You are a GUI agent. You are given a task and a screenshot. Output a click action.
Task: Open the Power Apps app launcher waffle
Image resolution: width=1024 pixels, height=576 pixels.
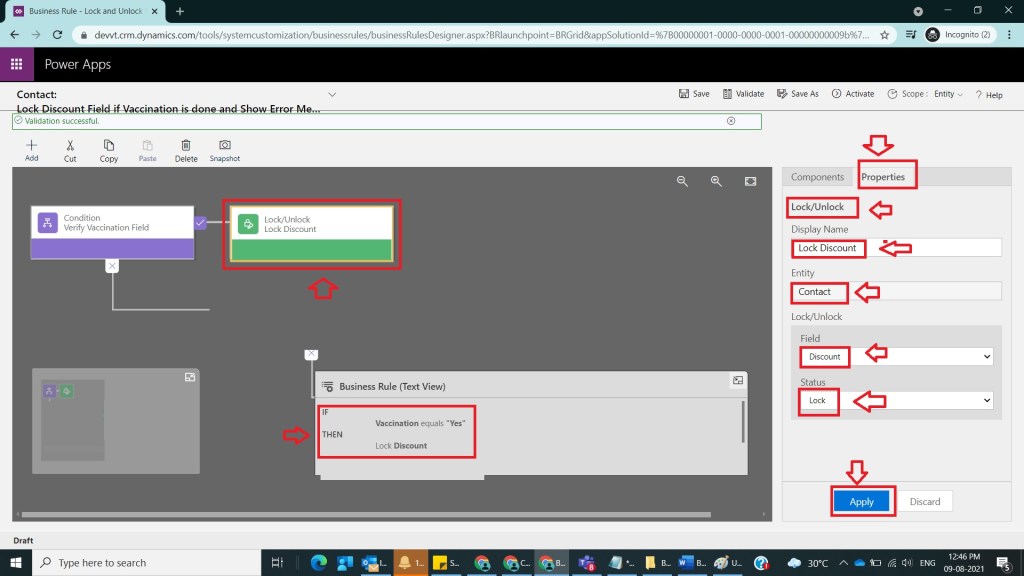point(17,64)
